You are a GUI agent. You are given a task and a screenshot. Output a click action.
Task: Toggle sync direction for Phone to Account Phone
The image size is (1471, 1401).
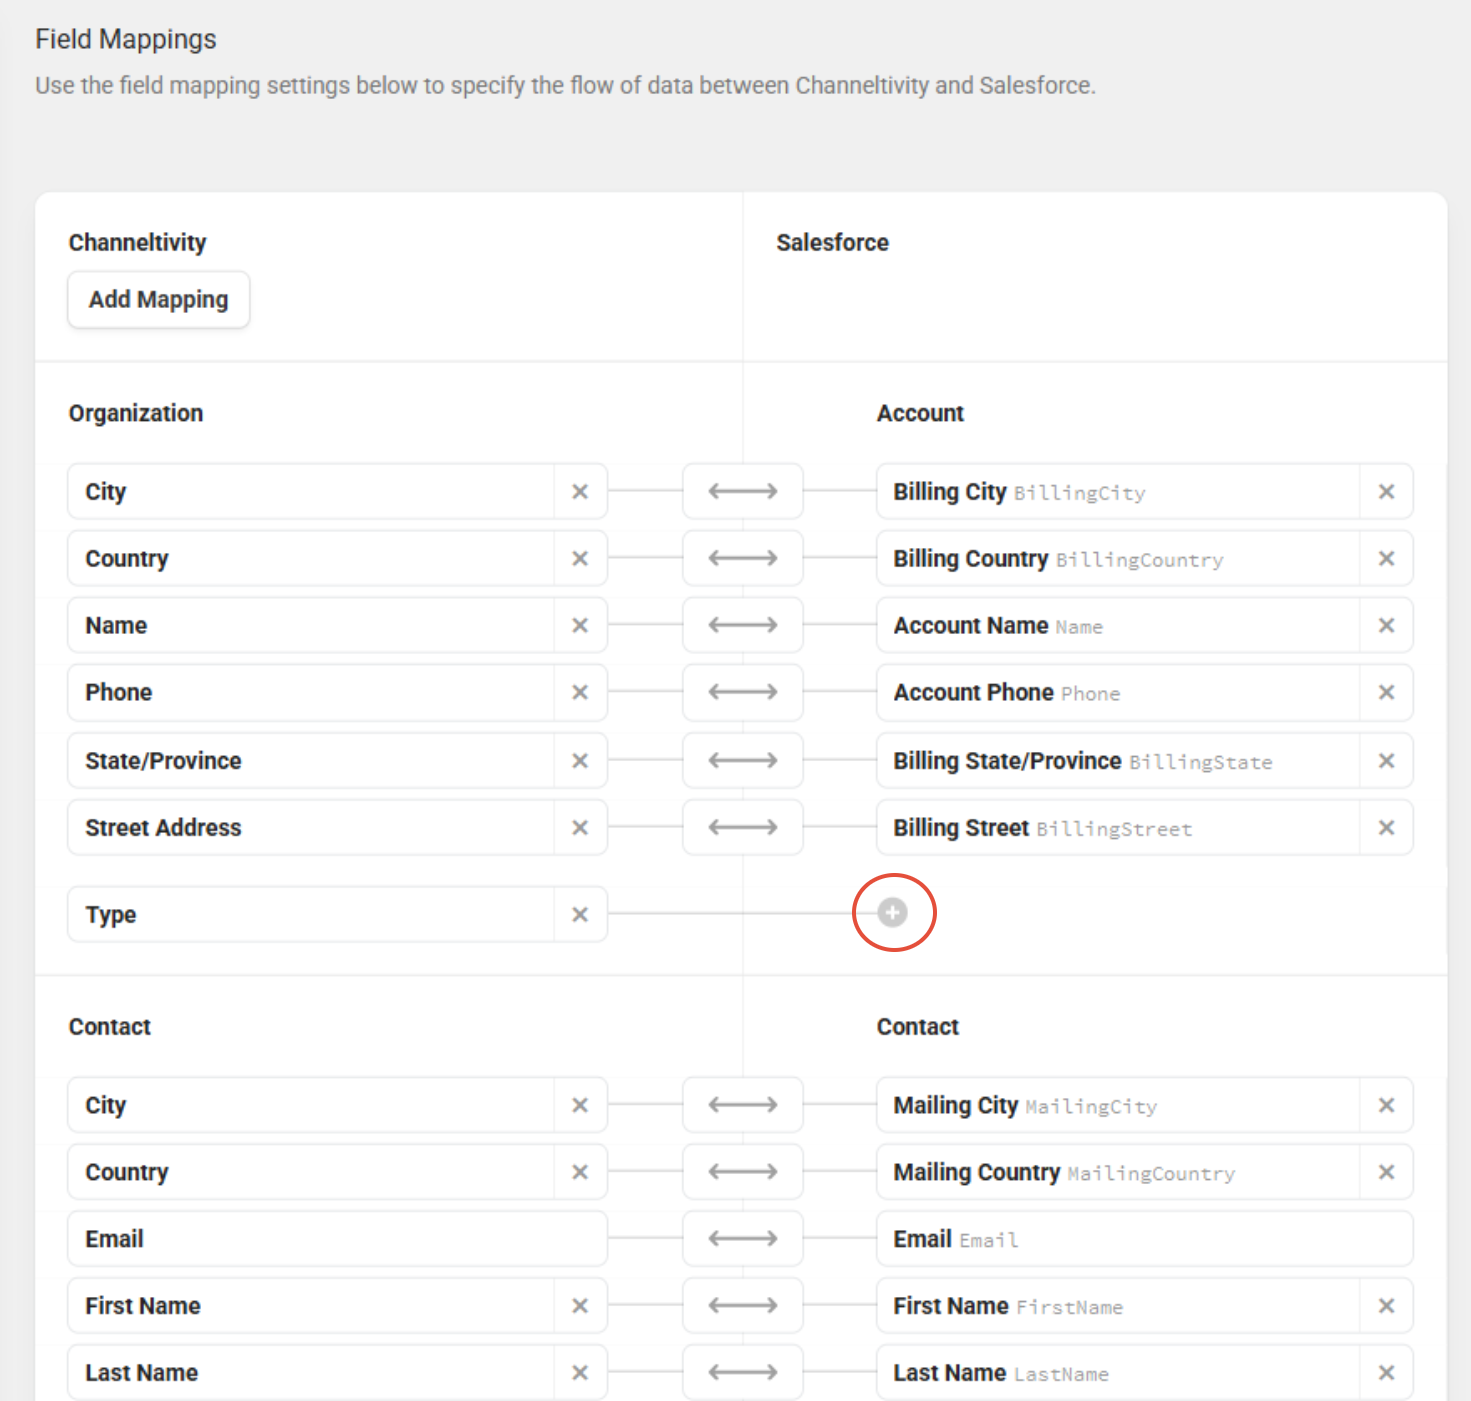pos(743,692)
